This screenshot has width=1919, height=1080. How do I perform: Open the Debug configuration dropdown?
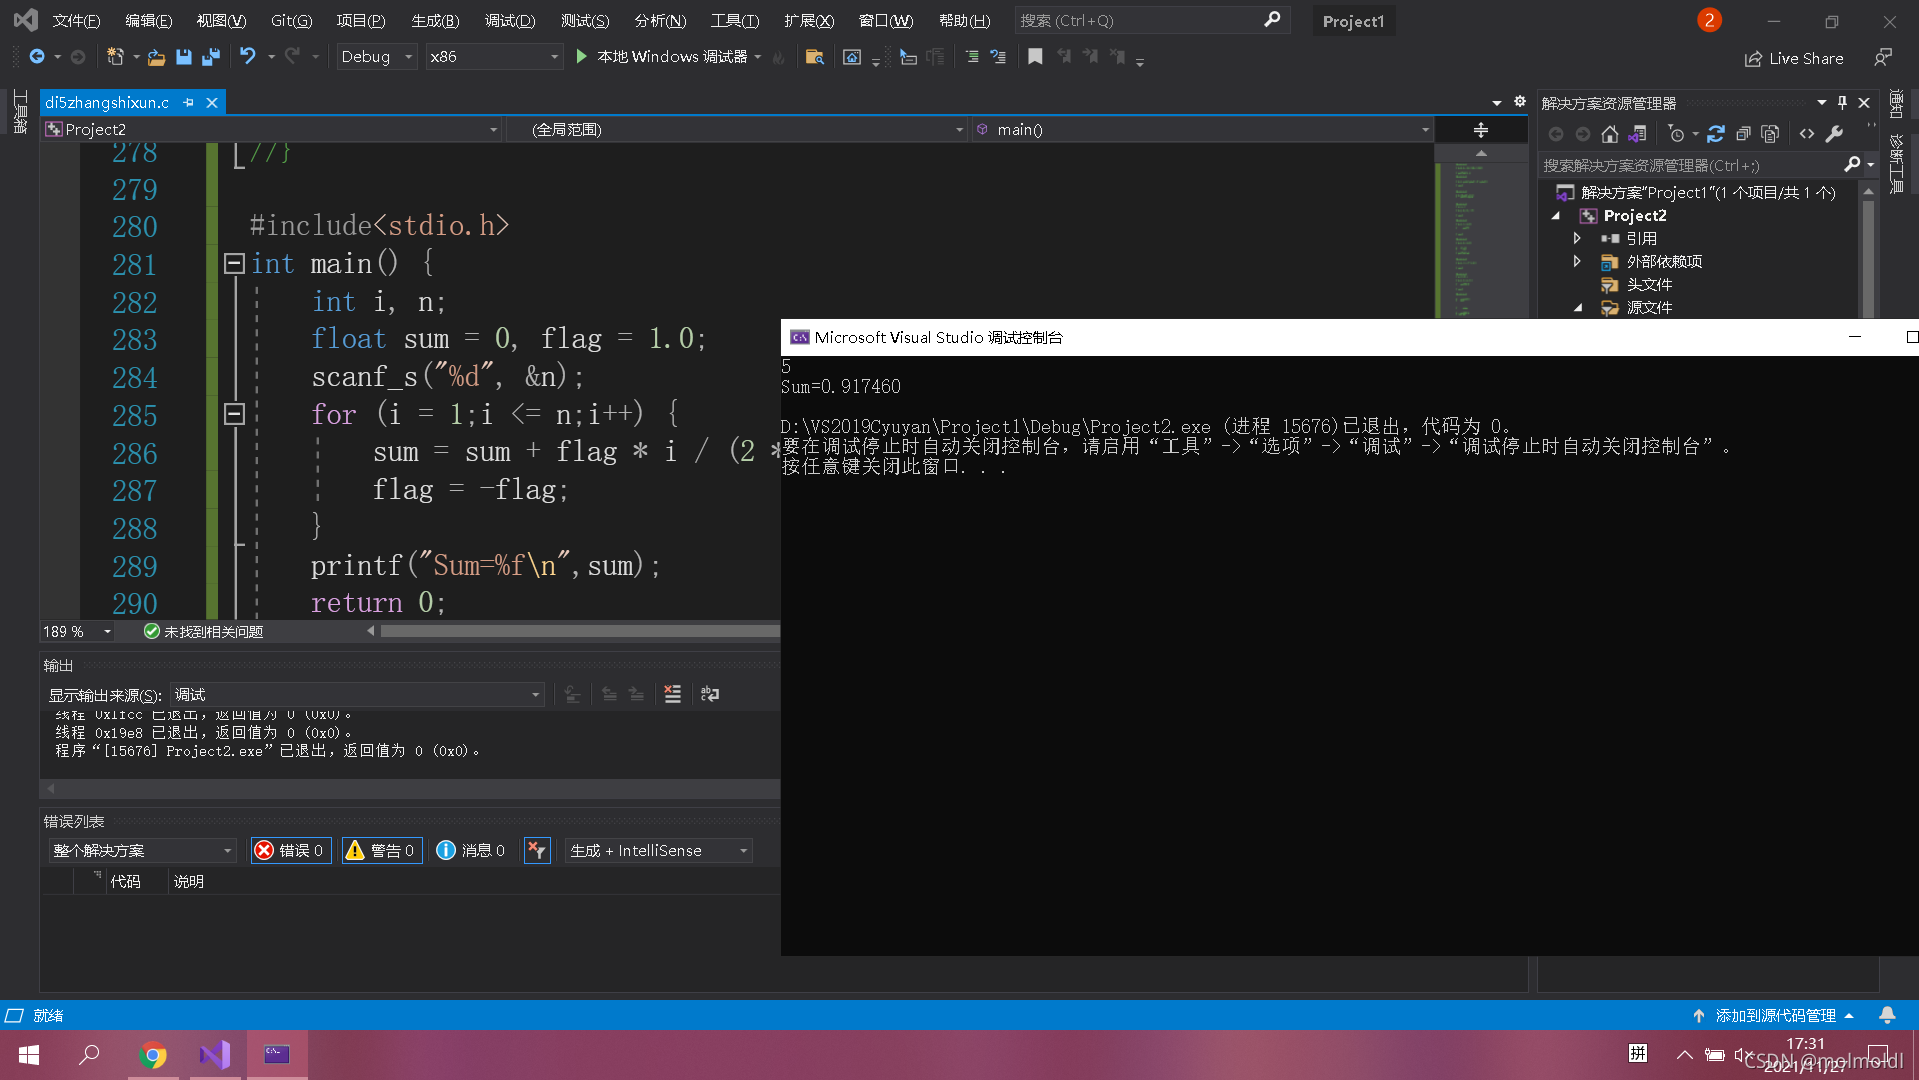375,57
